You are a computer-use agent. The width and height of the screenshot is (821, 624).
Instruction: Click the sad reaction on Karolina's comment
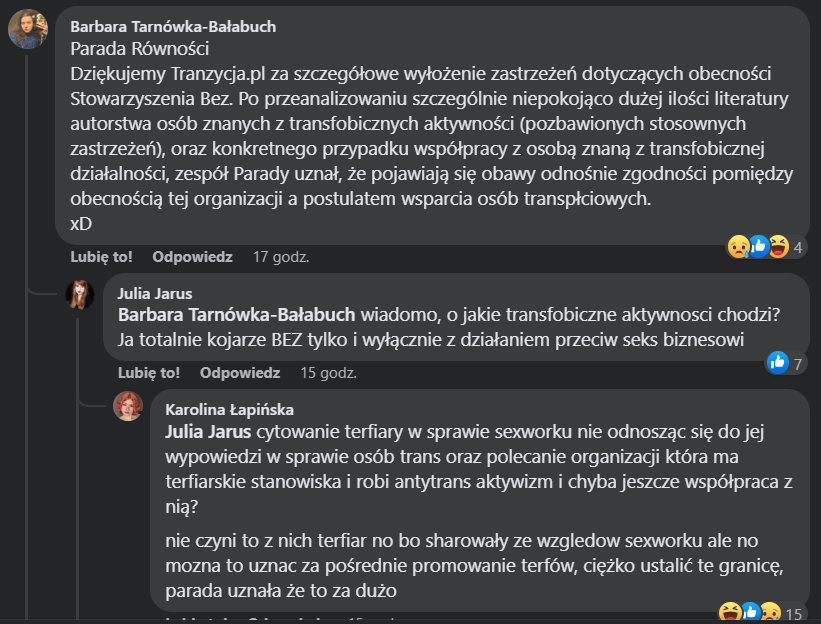[x=770, y=612]
